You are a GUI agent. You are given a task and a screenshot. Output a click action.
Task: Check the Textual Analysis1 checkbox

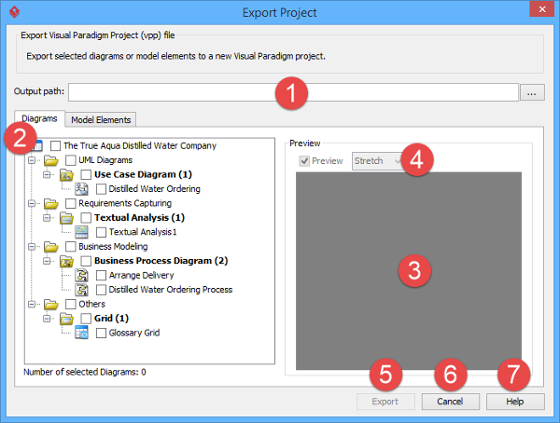click(x=101, y=232)
